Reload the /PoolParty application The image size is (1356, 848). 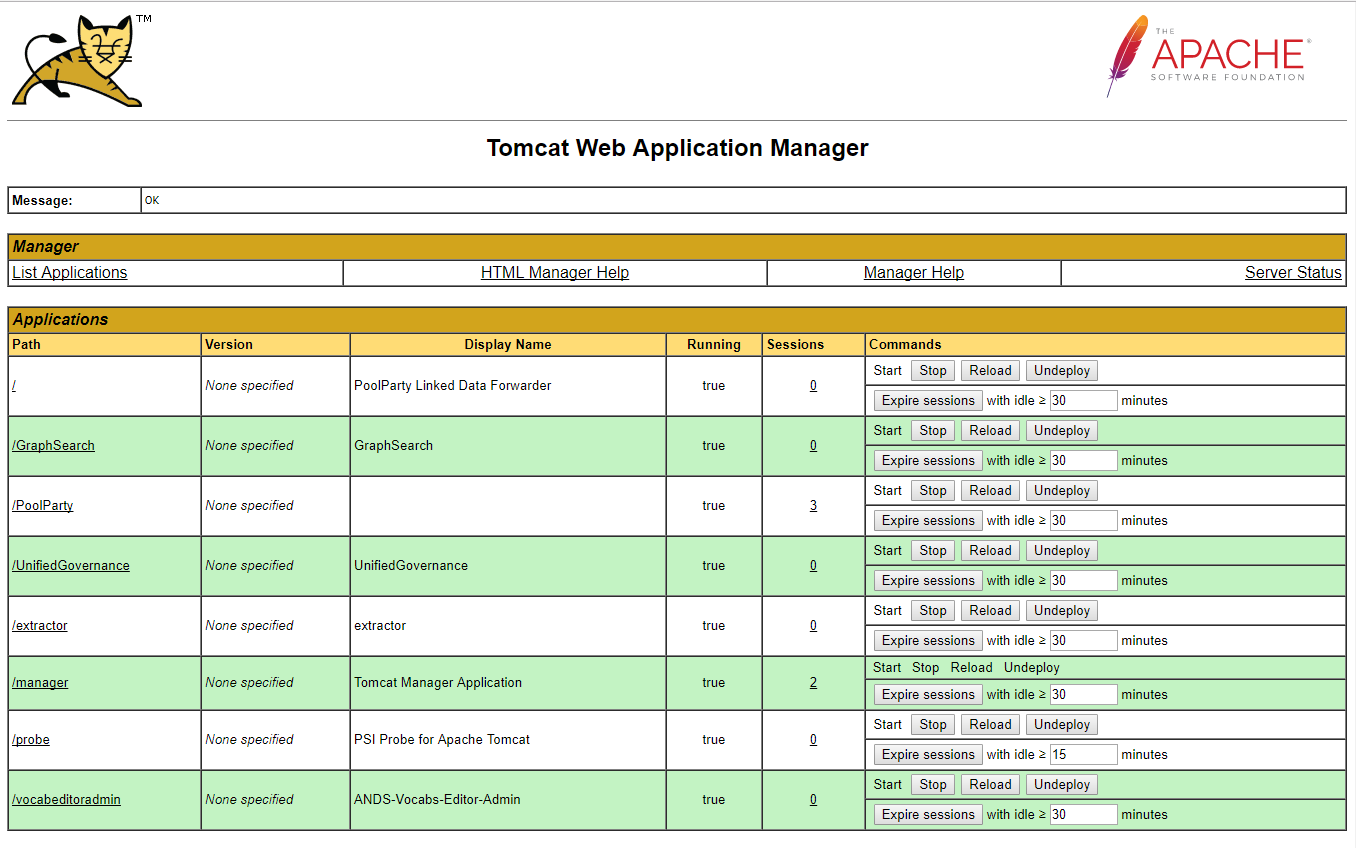click(990, 490)
